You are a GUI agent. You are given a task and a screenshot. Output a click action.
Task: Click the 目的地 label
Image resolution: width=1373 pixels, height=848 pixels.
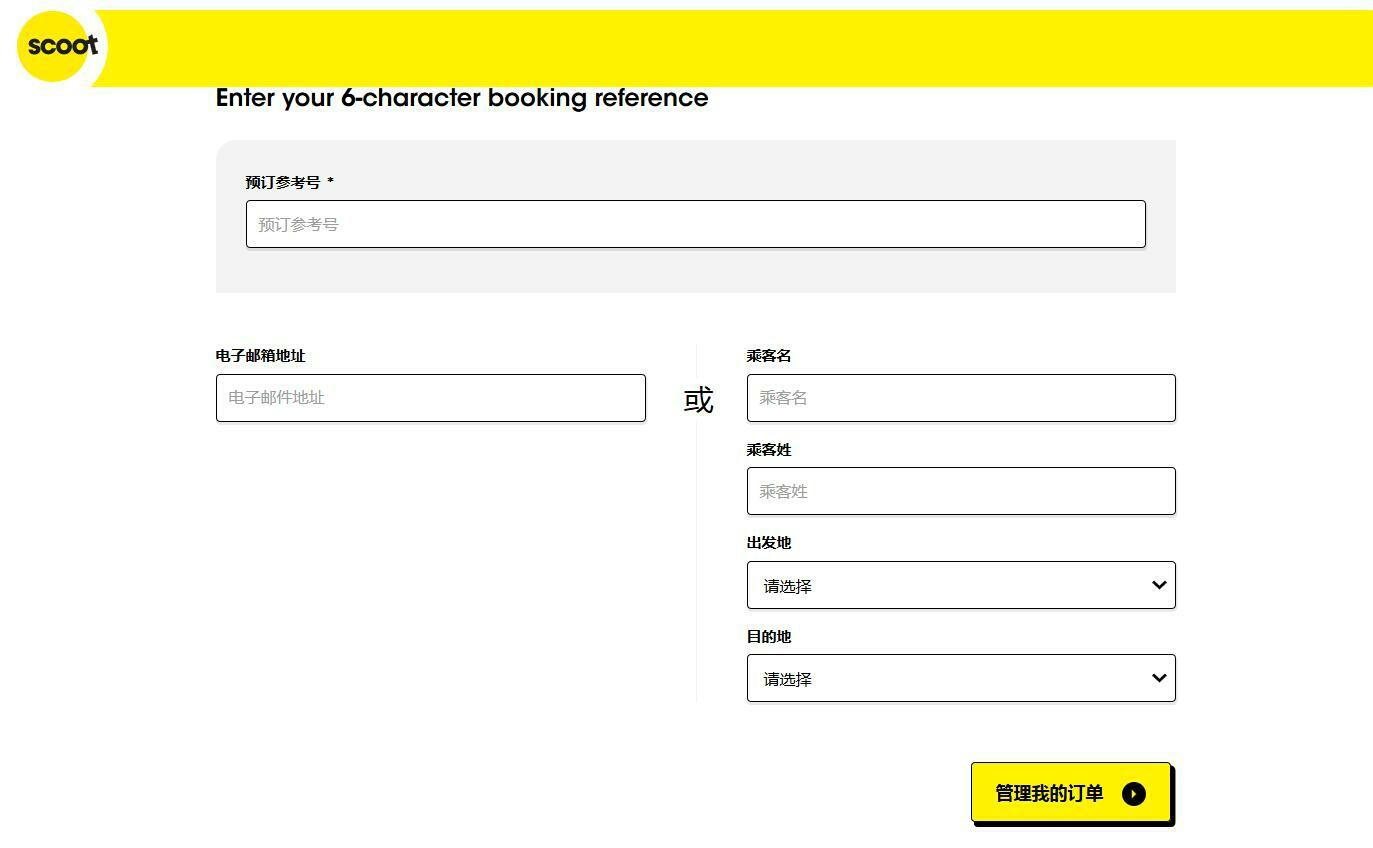[768, 637]
